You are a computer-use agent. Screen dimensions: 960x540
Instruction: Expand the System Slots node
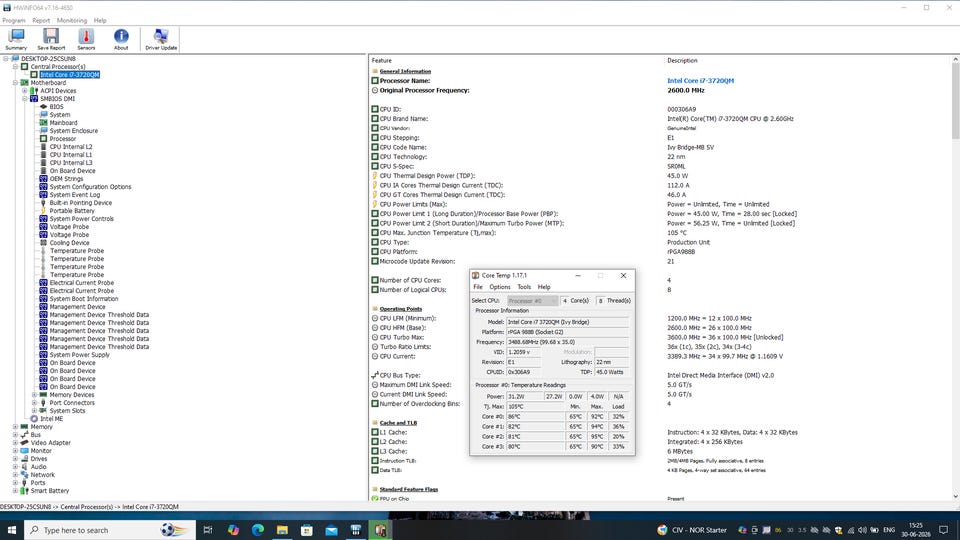coord(35,411)
